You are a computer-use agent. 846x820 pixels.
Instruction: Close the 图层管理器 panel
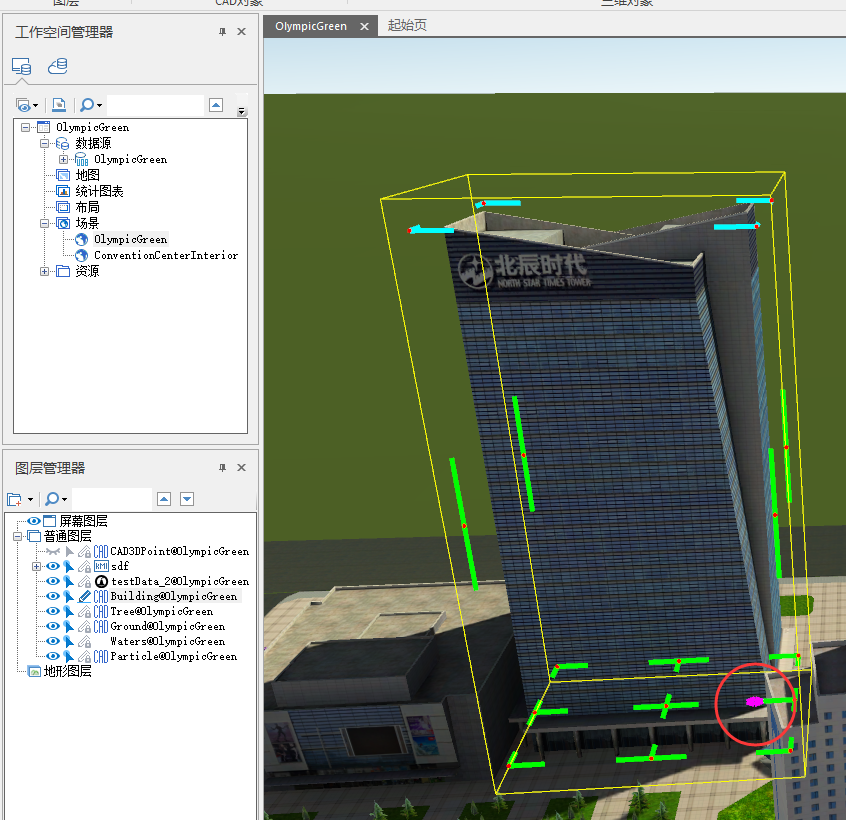(242, 468)
